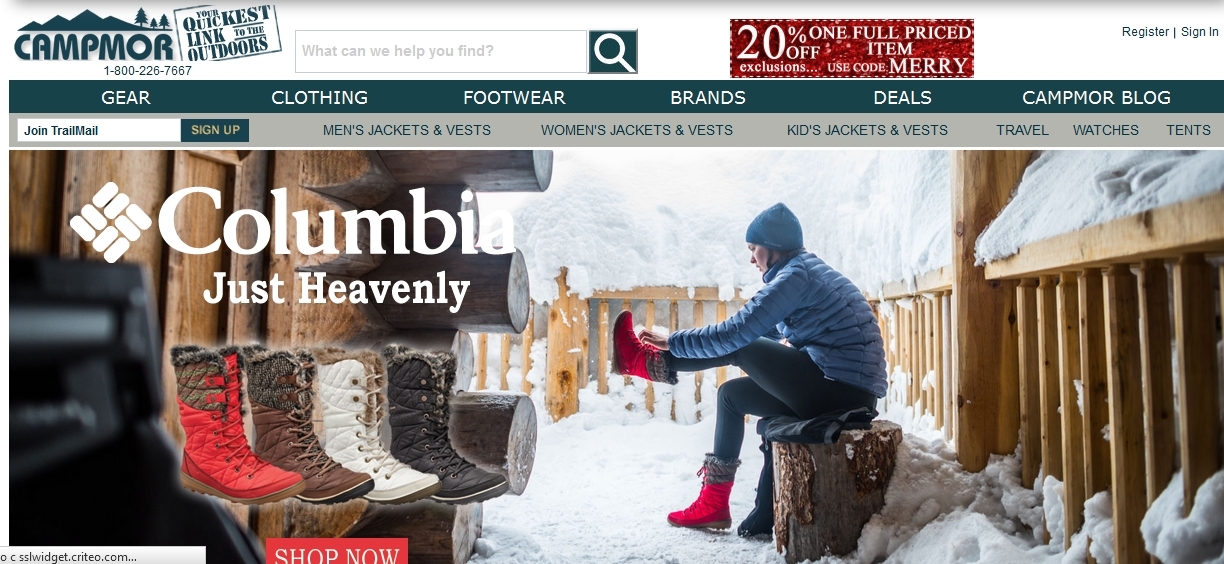Open Women's Jackets & Vests link

click(x=637, y=130)
